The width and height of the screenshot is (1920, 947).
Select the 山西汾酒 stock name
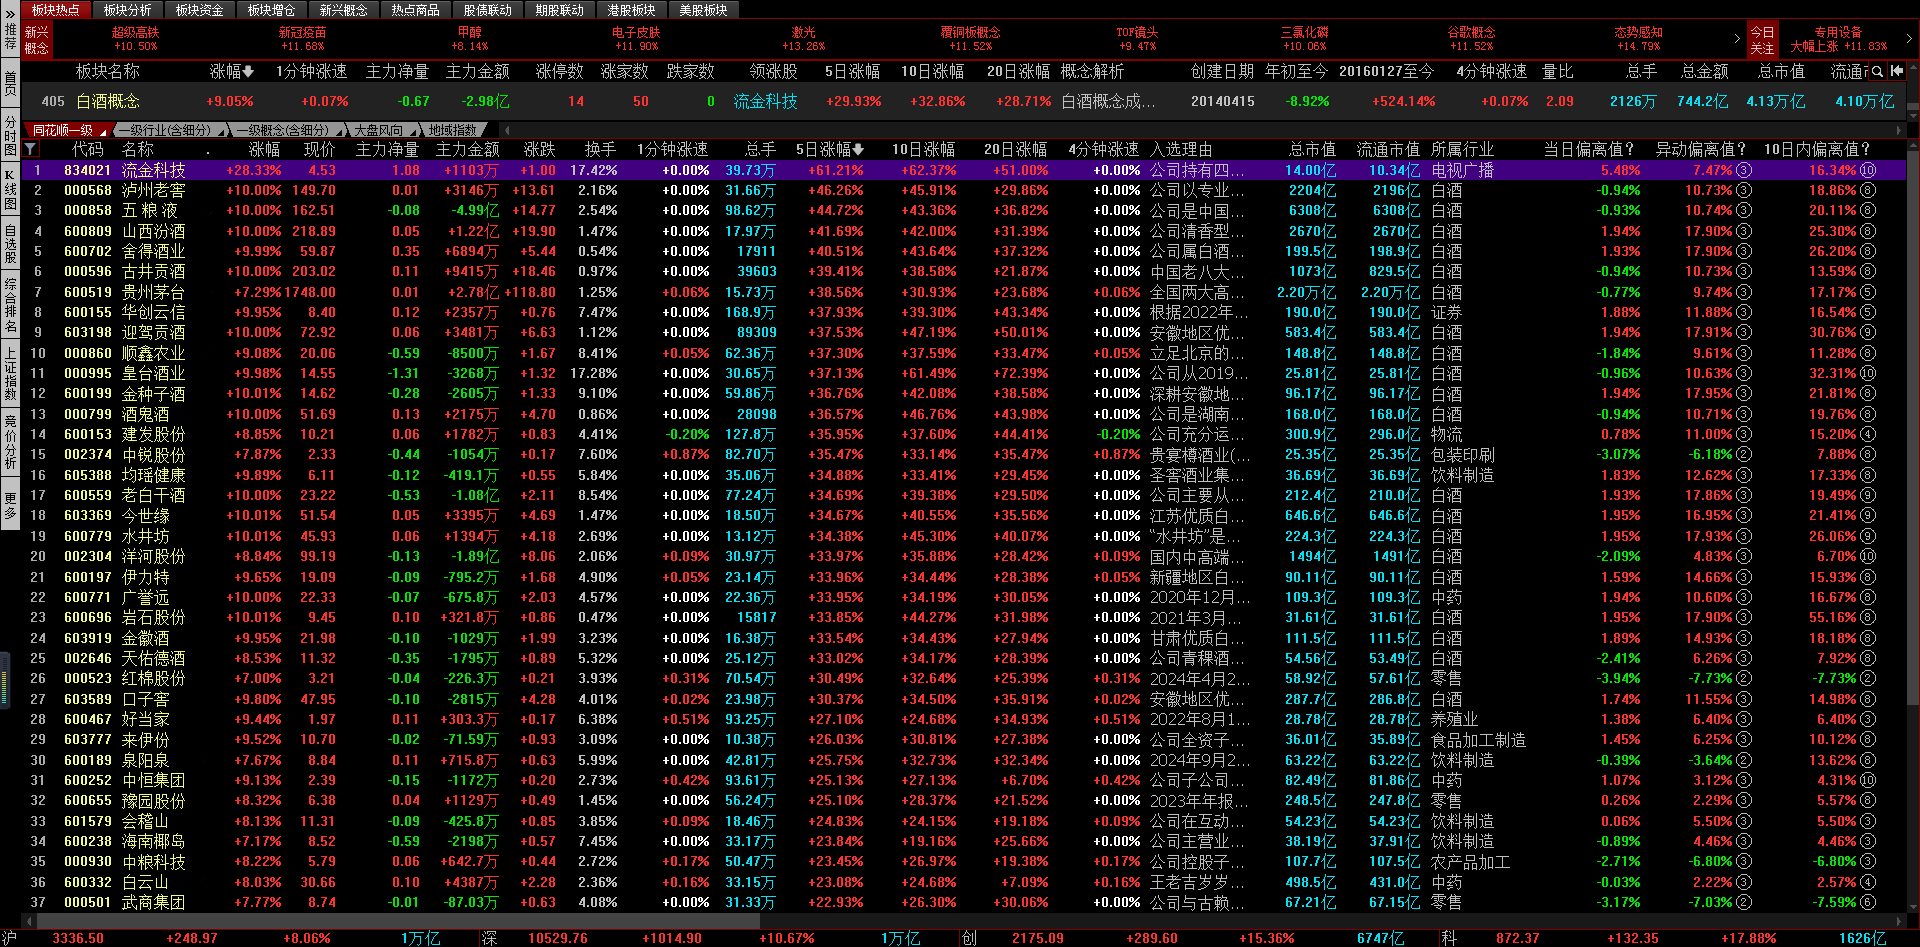[x=154, y=231]
